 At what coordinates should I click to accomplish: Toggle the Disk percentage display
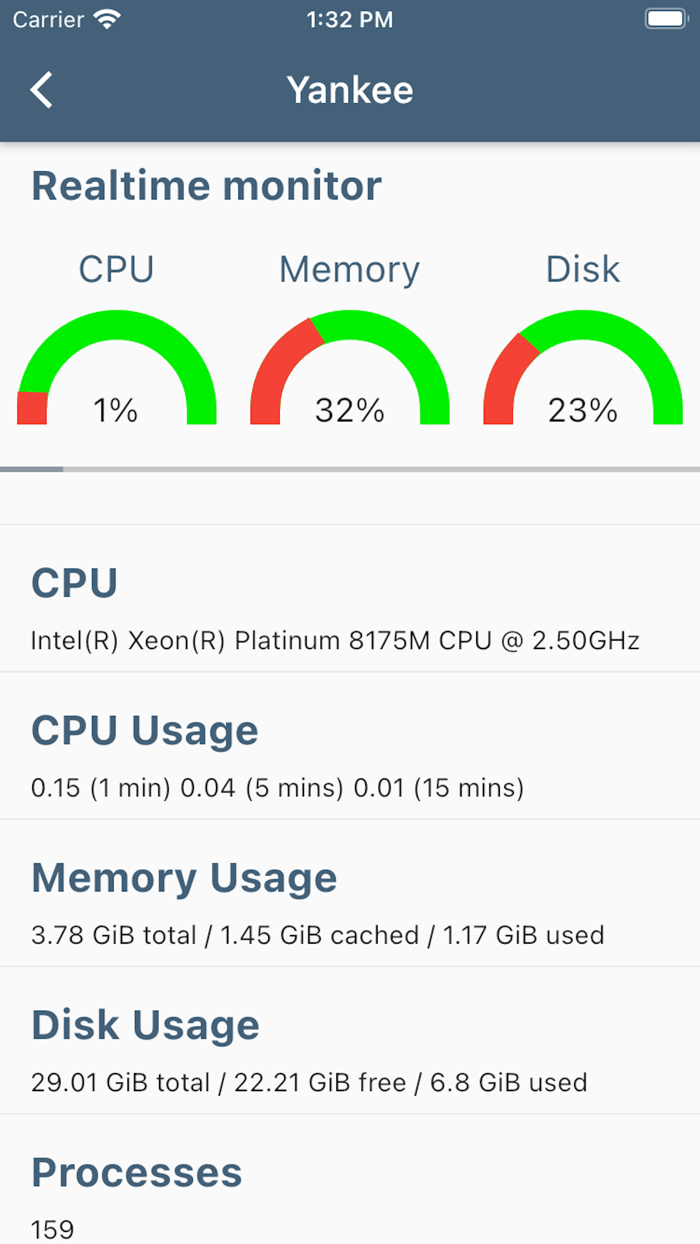[583, 410]
